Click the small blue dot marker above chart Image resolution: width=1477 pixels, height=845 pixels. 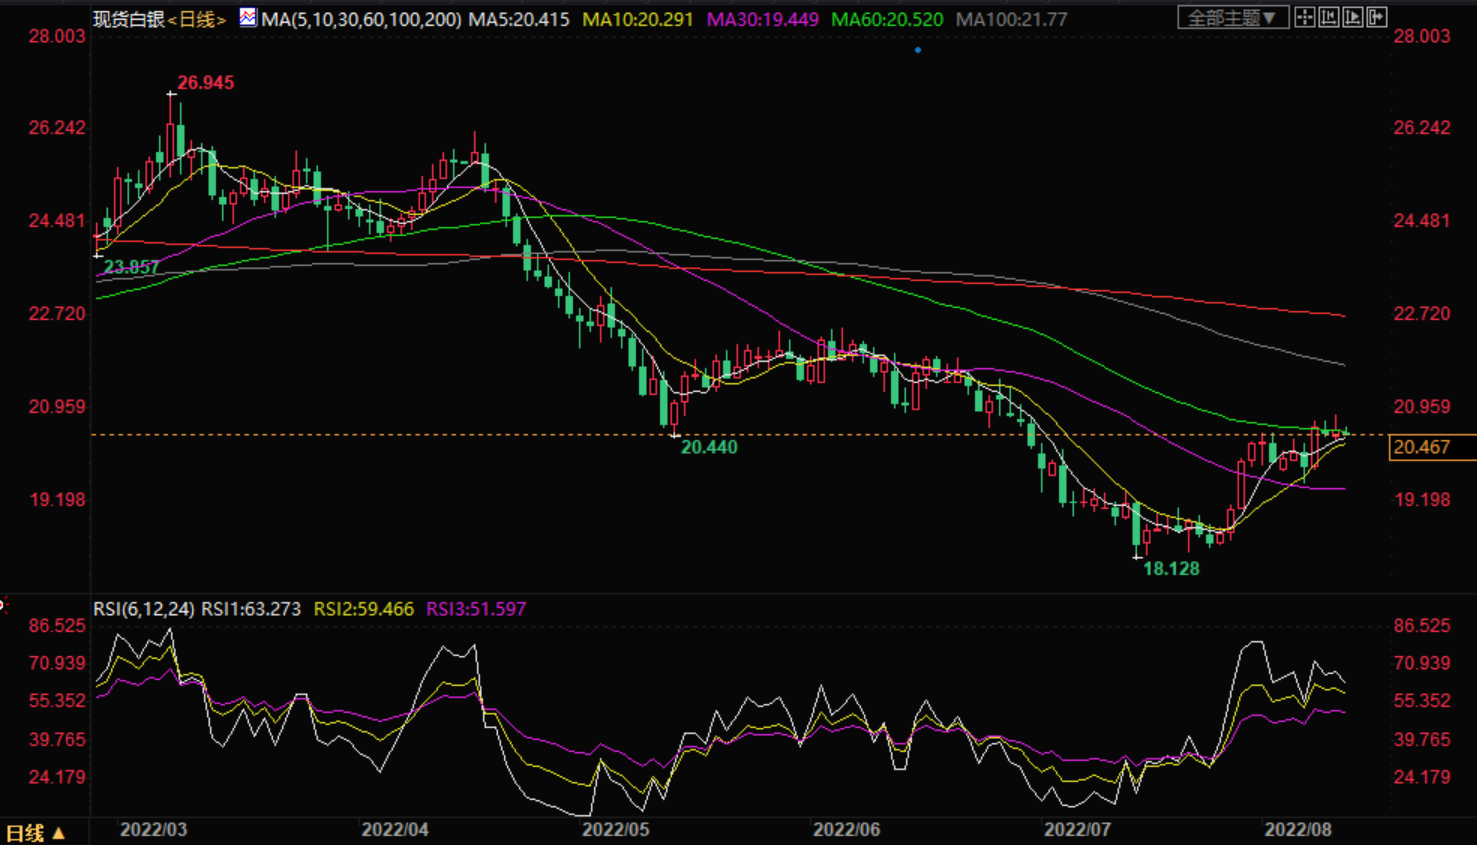917,49
